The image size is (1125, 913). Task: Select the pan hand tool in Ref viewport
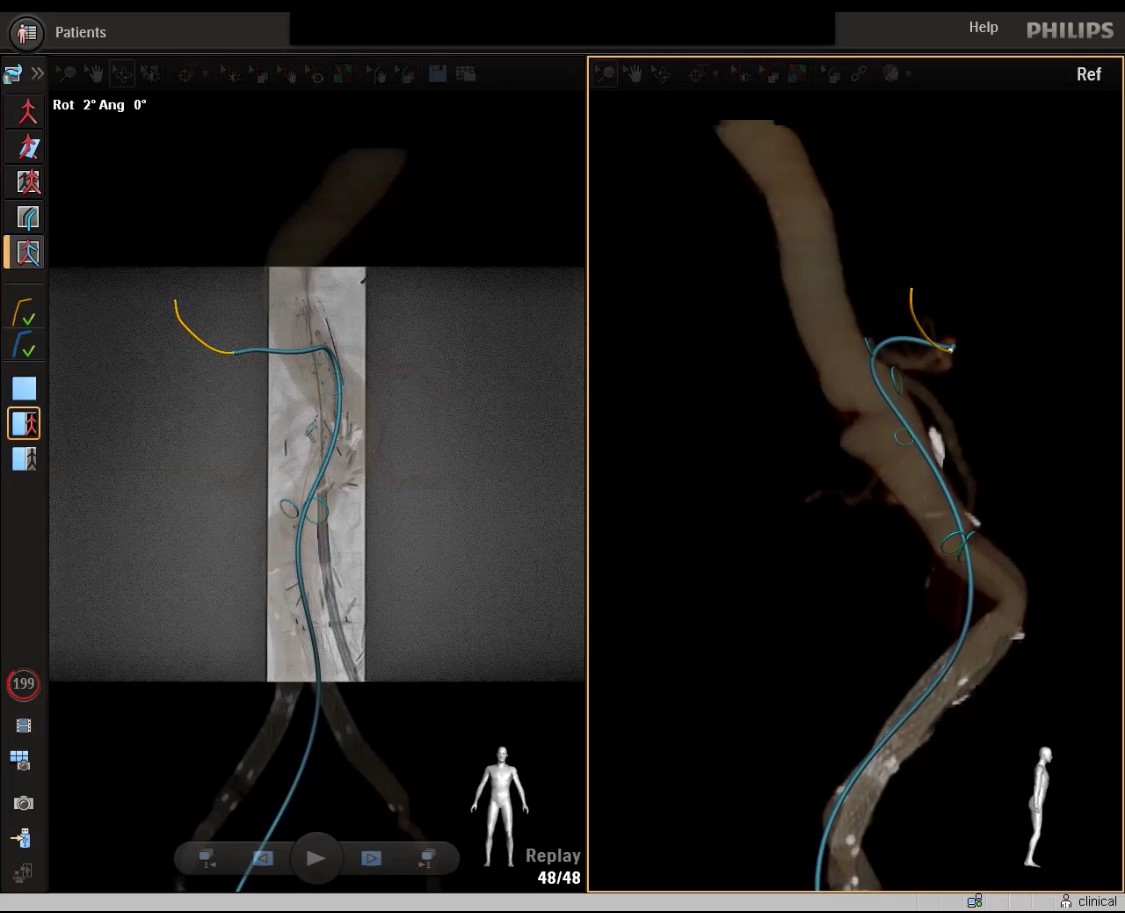(x=632, y=73)
